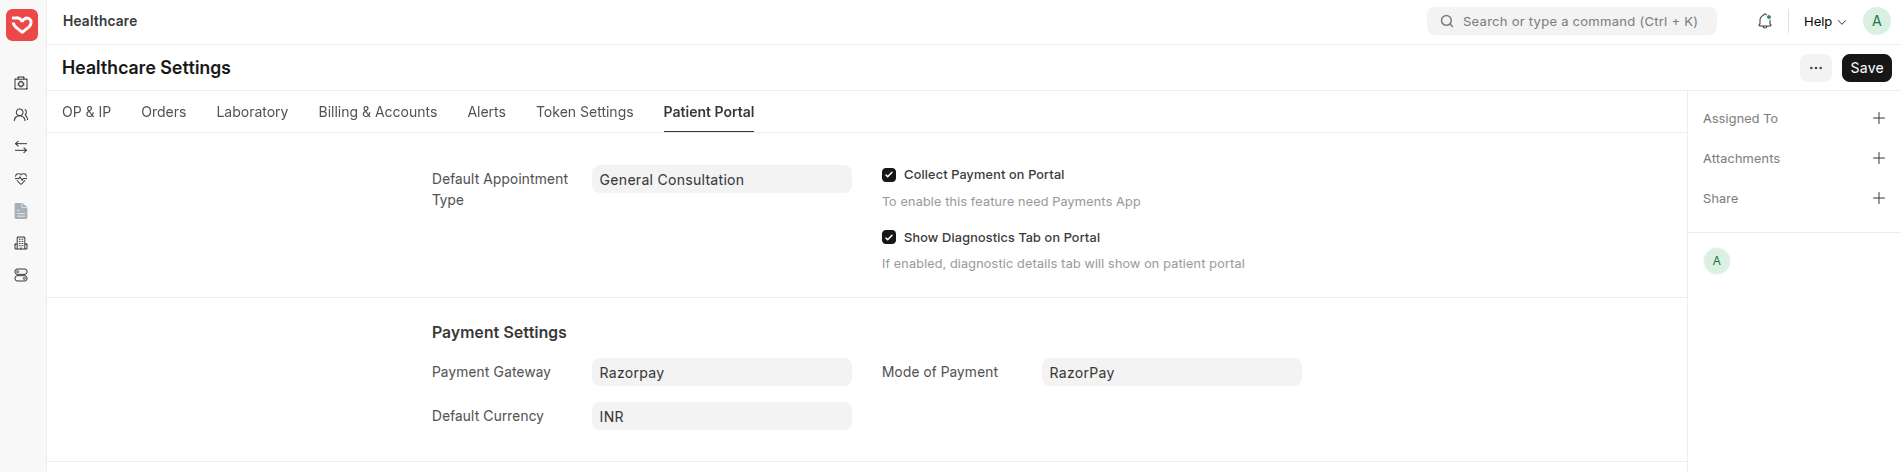Click the Healthcare heart logo icon

(22, 24)
